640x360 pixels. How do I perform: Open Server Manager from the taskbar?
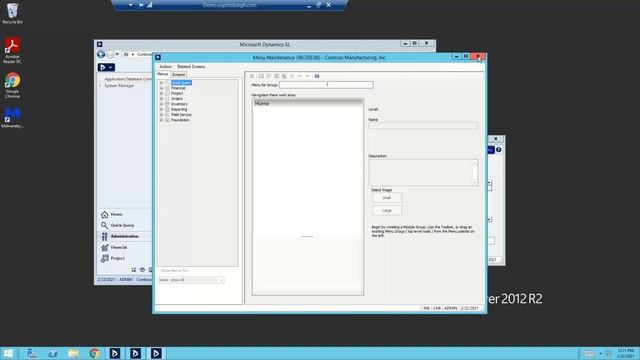tap(32, 353)
